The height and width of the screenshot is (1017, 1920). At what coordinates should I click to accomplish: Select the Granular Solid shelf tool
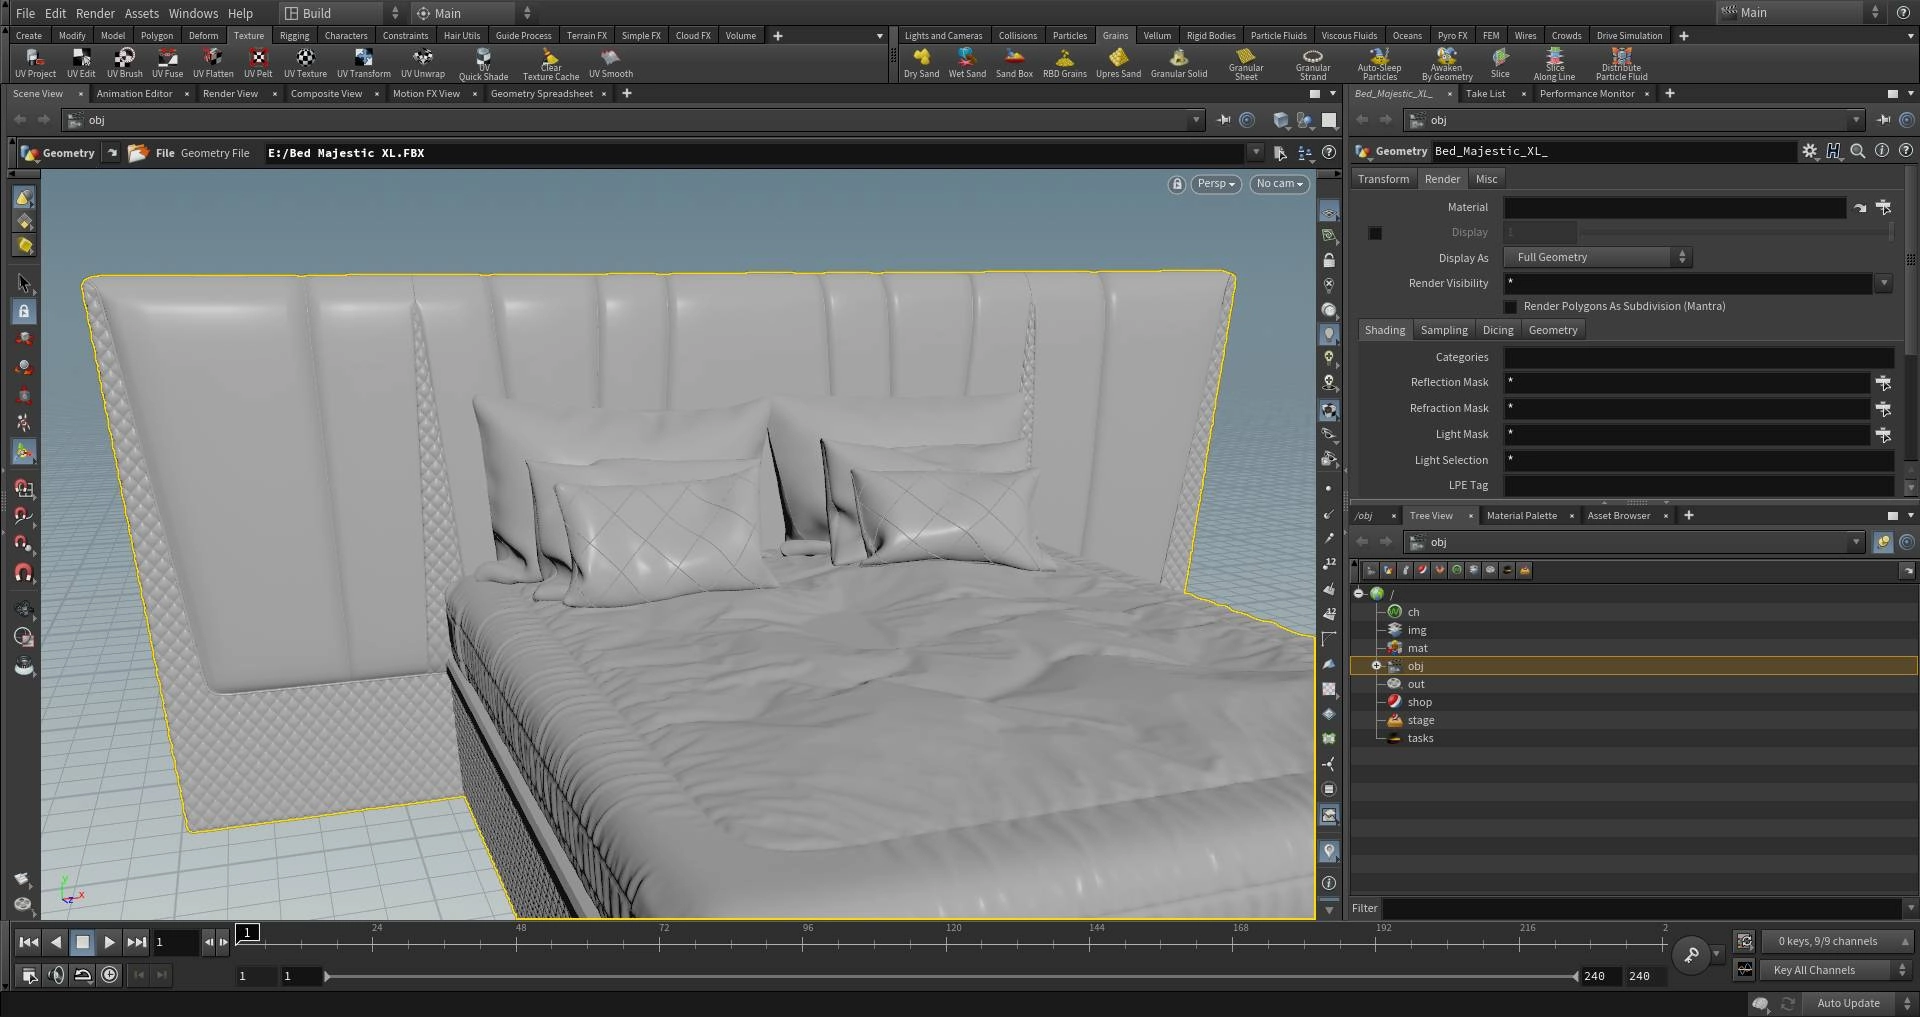coord(1178,64)
